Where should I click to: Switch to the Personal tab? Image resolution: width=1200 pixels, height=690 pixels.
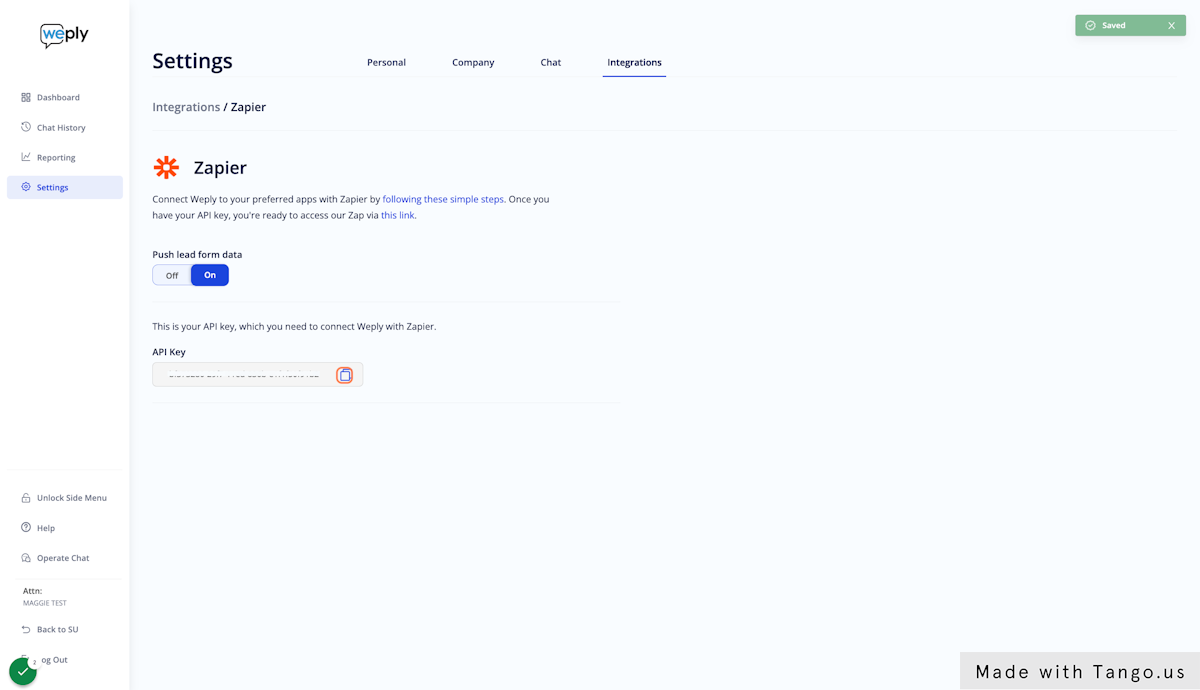tap(386, 62)
